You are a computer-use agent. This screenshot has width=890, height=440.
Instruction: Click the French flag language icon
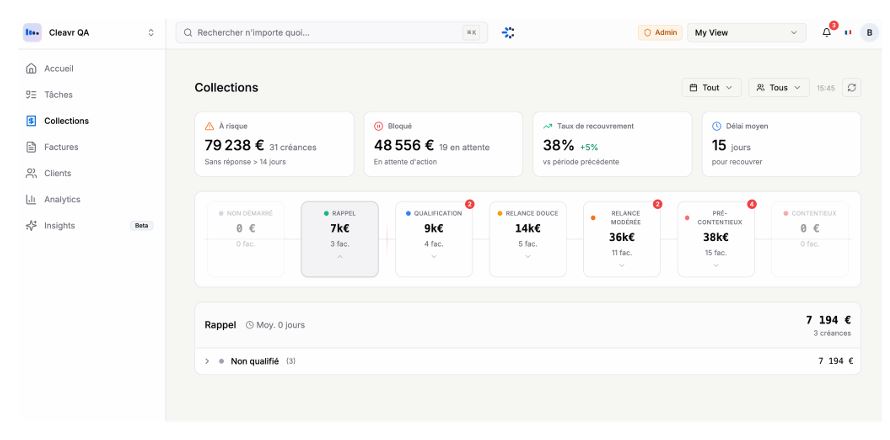848,33
